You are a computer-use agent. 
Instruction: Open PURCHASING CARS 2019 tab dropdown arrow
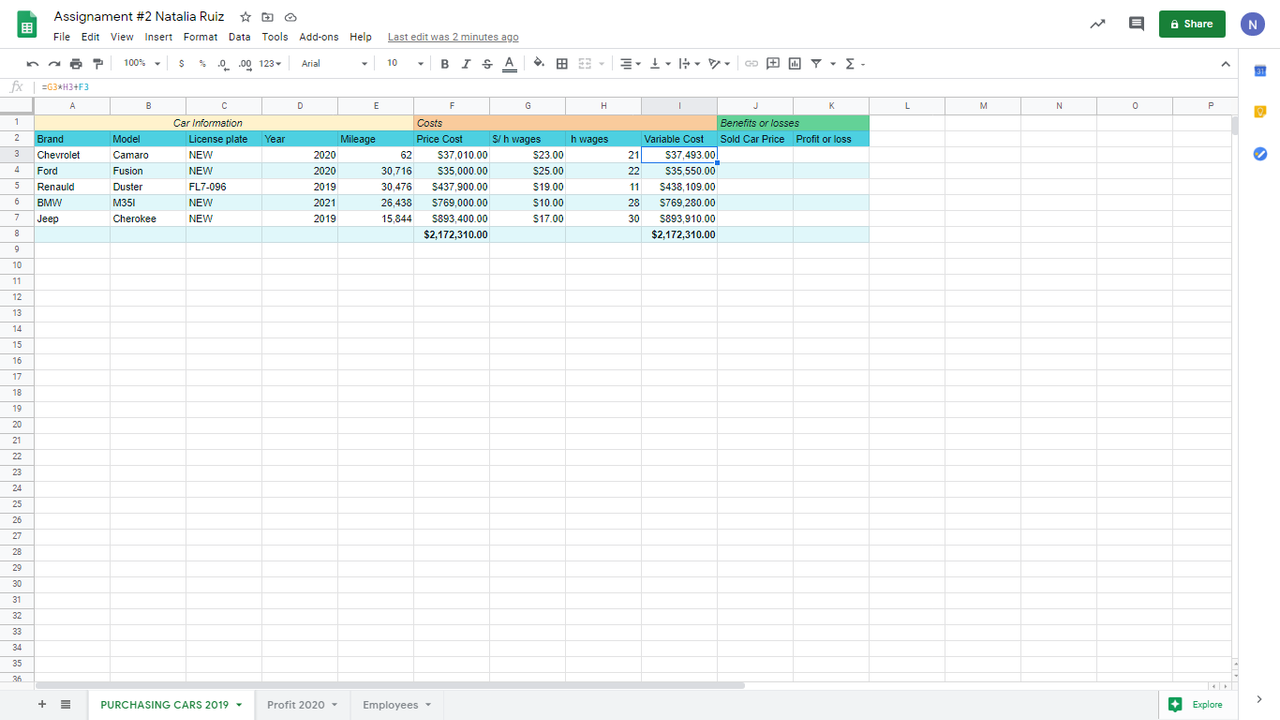click(x=239, y=705)
